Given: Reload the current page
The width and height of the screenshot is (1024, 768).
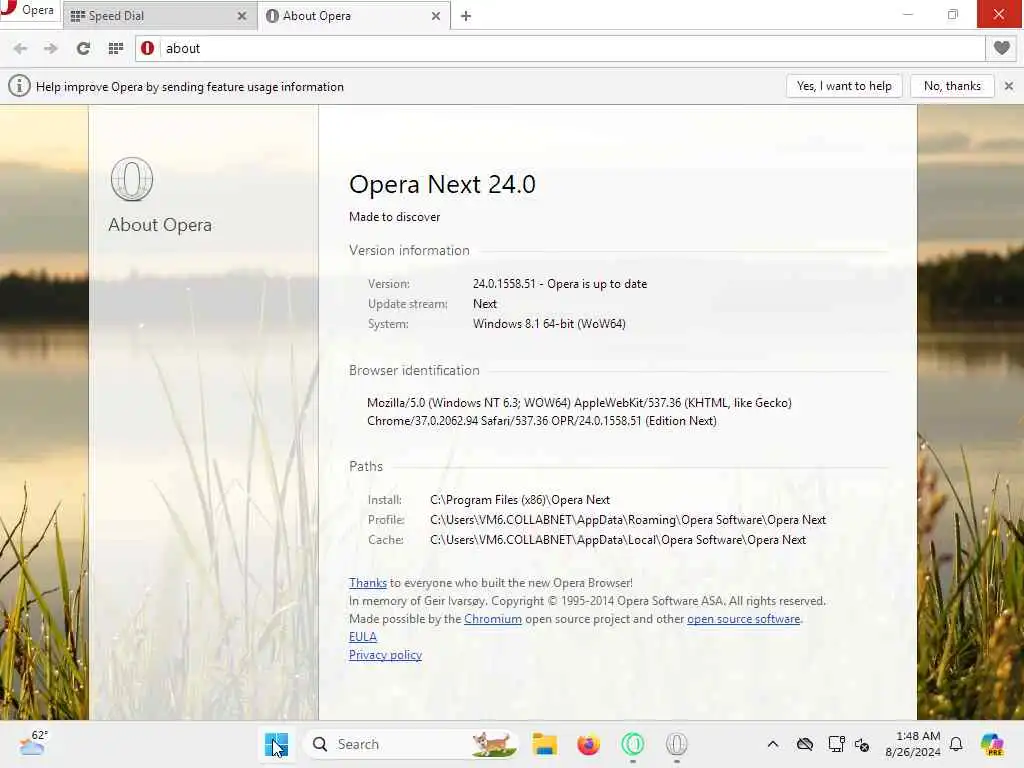Looking at the screenshot, I should tap(83, 48).
